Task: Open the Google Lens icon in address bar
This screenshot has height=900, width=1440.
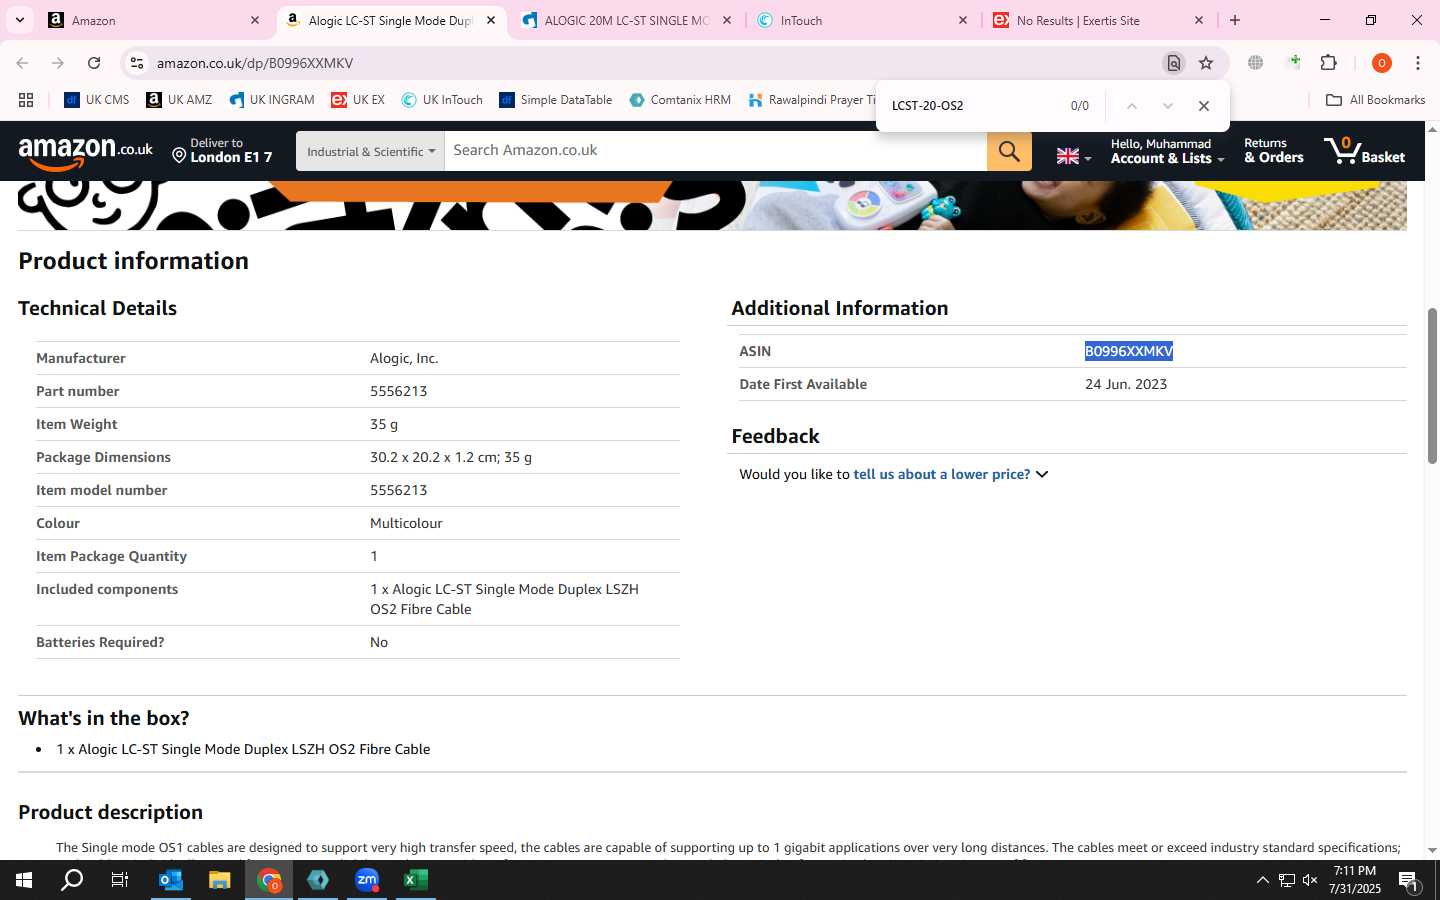Action: (1174, 63)
